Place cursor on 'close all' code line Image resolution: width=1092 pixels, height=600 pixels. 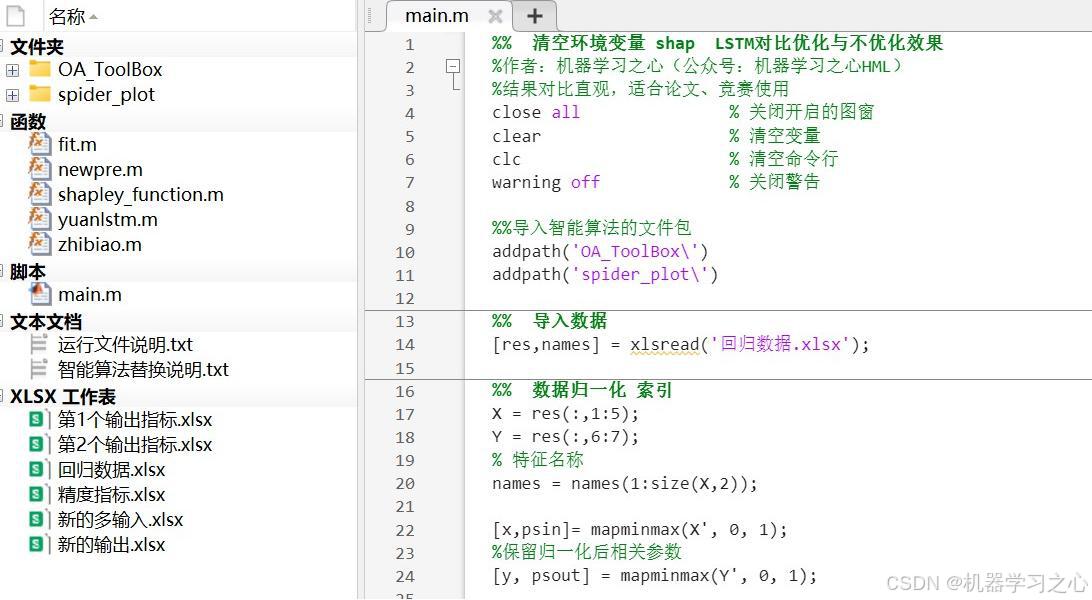coord(536,112)
